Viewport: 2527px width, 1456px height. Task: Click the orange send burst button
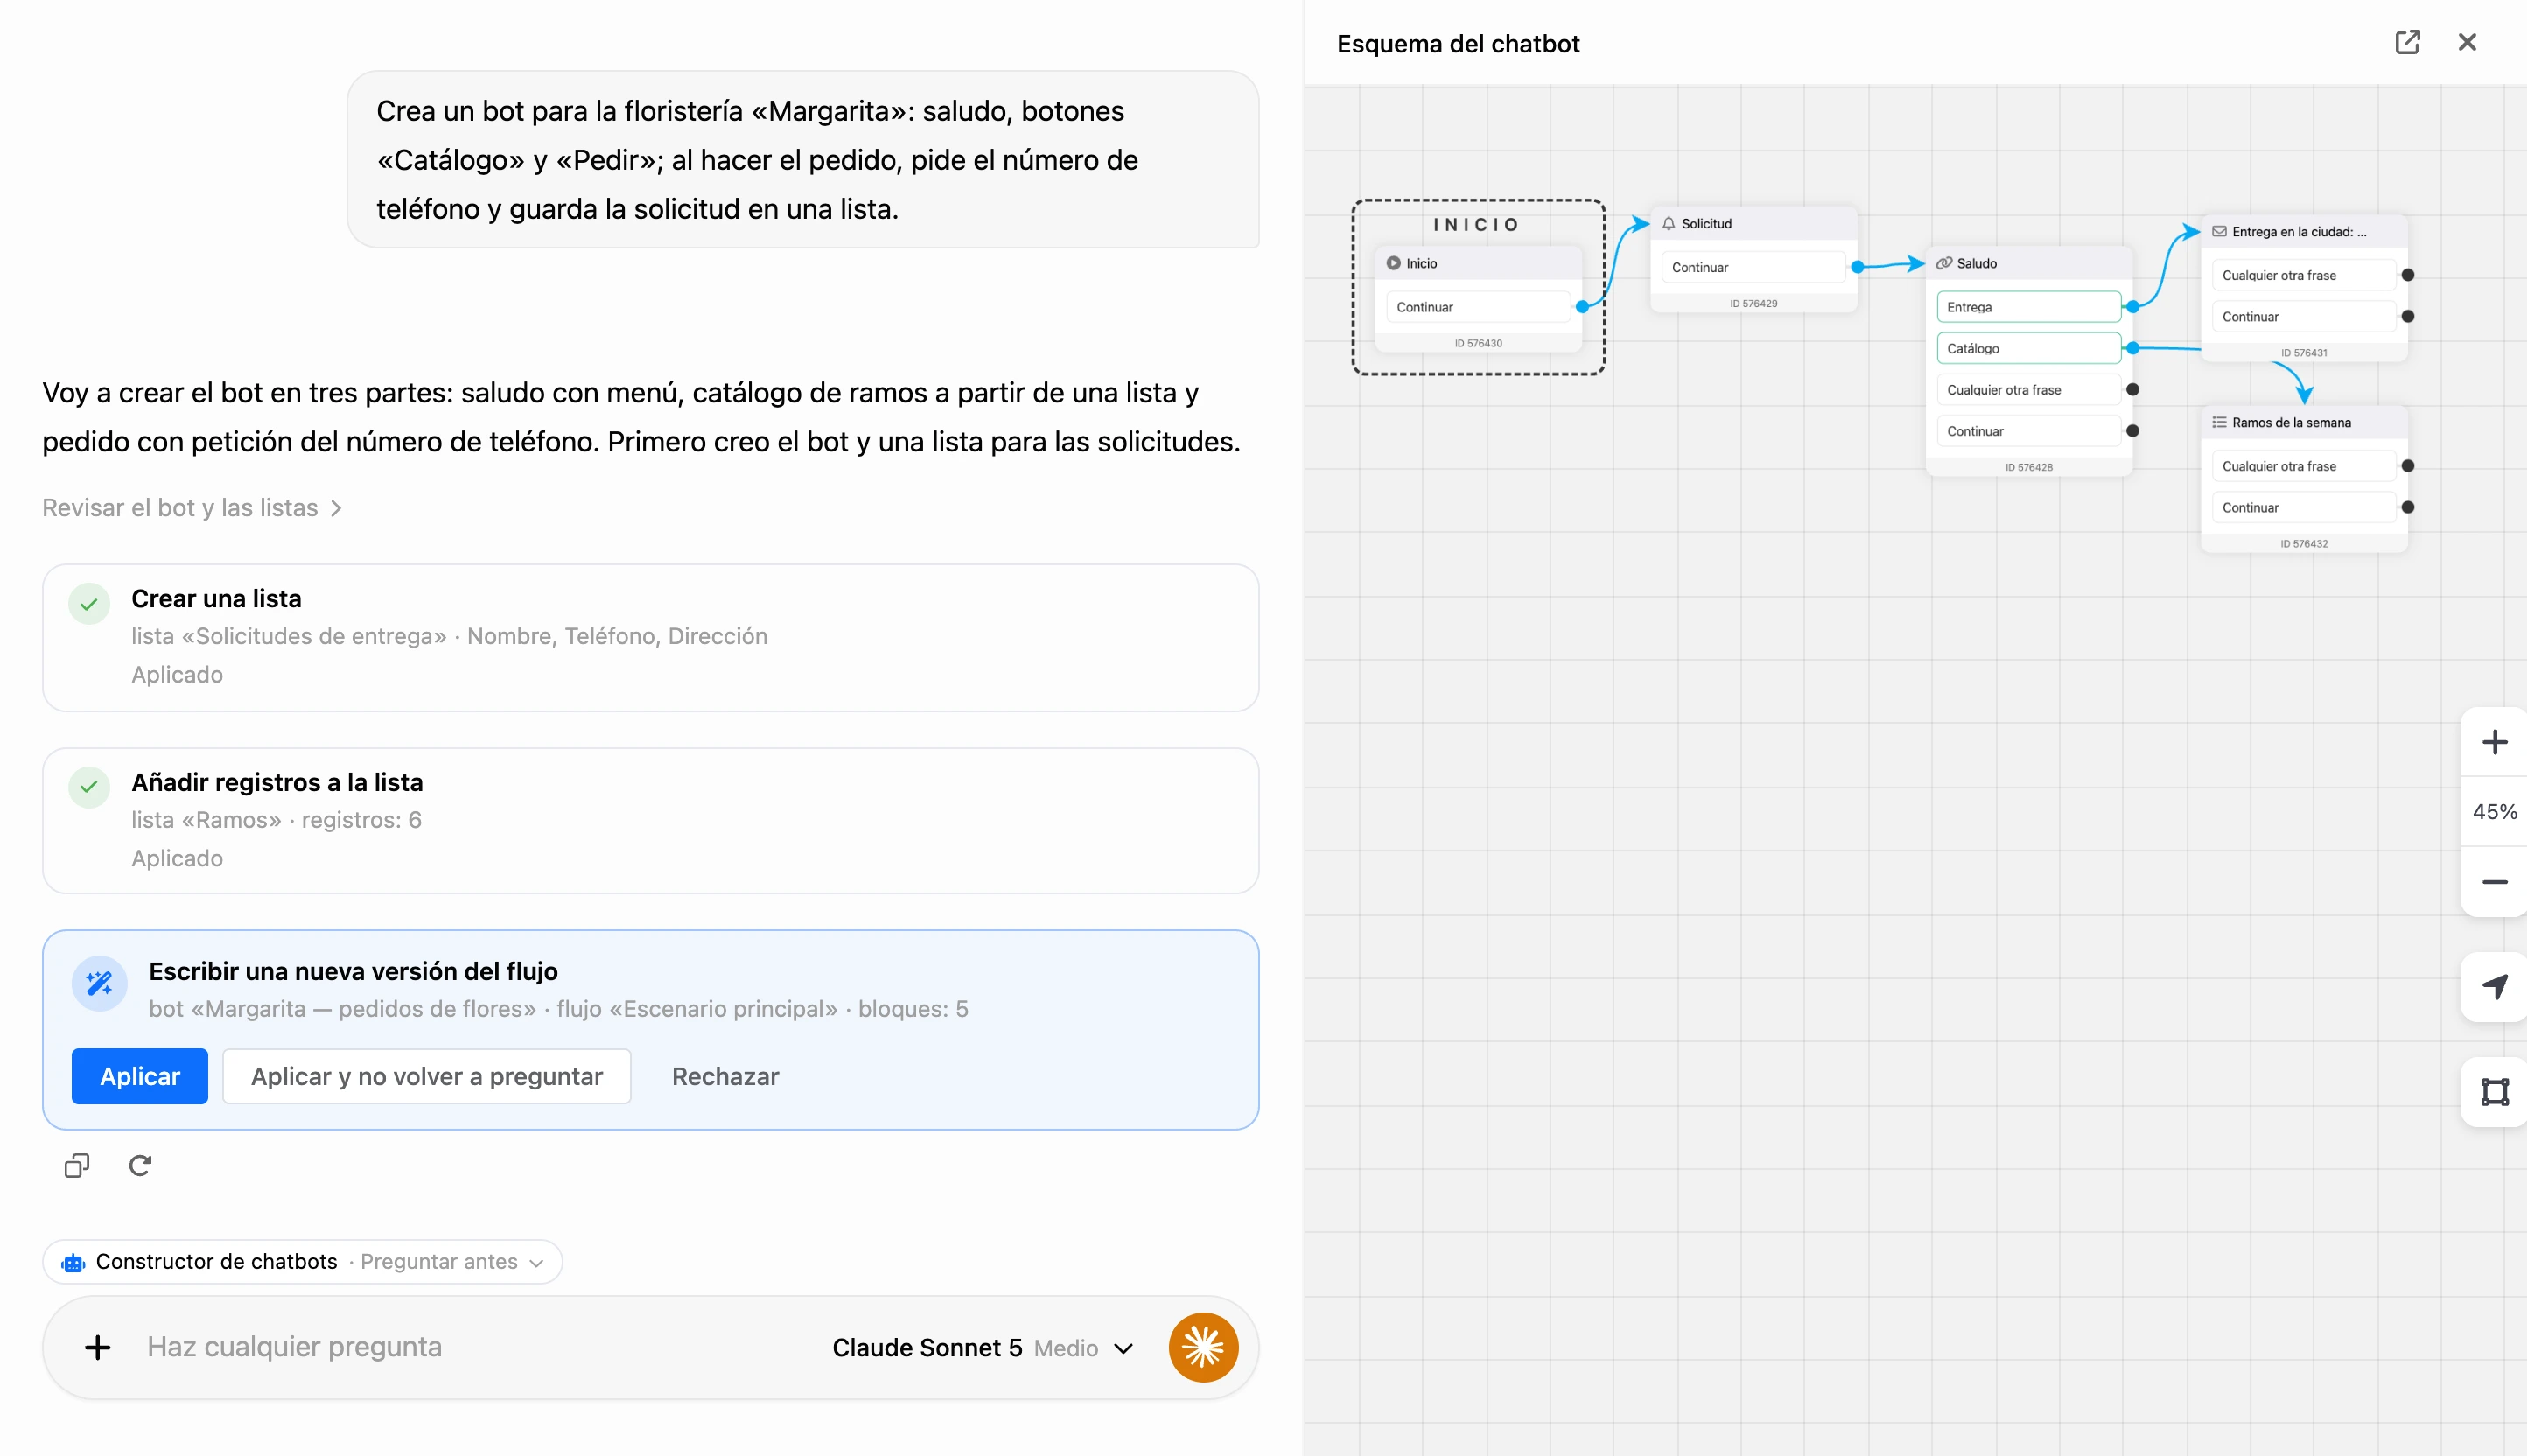click(1203, 1347)
